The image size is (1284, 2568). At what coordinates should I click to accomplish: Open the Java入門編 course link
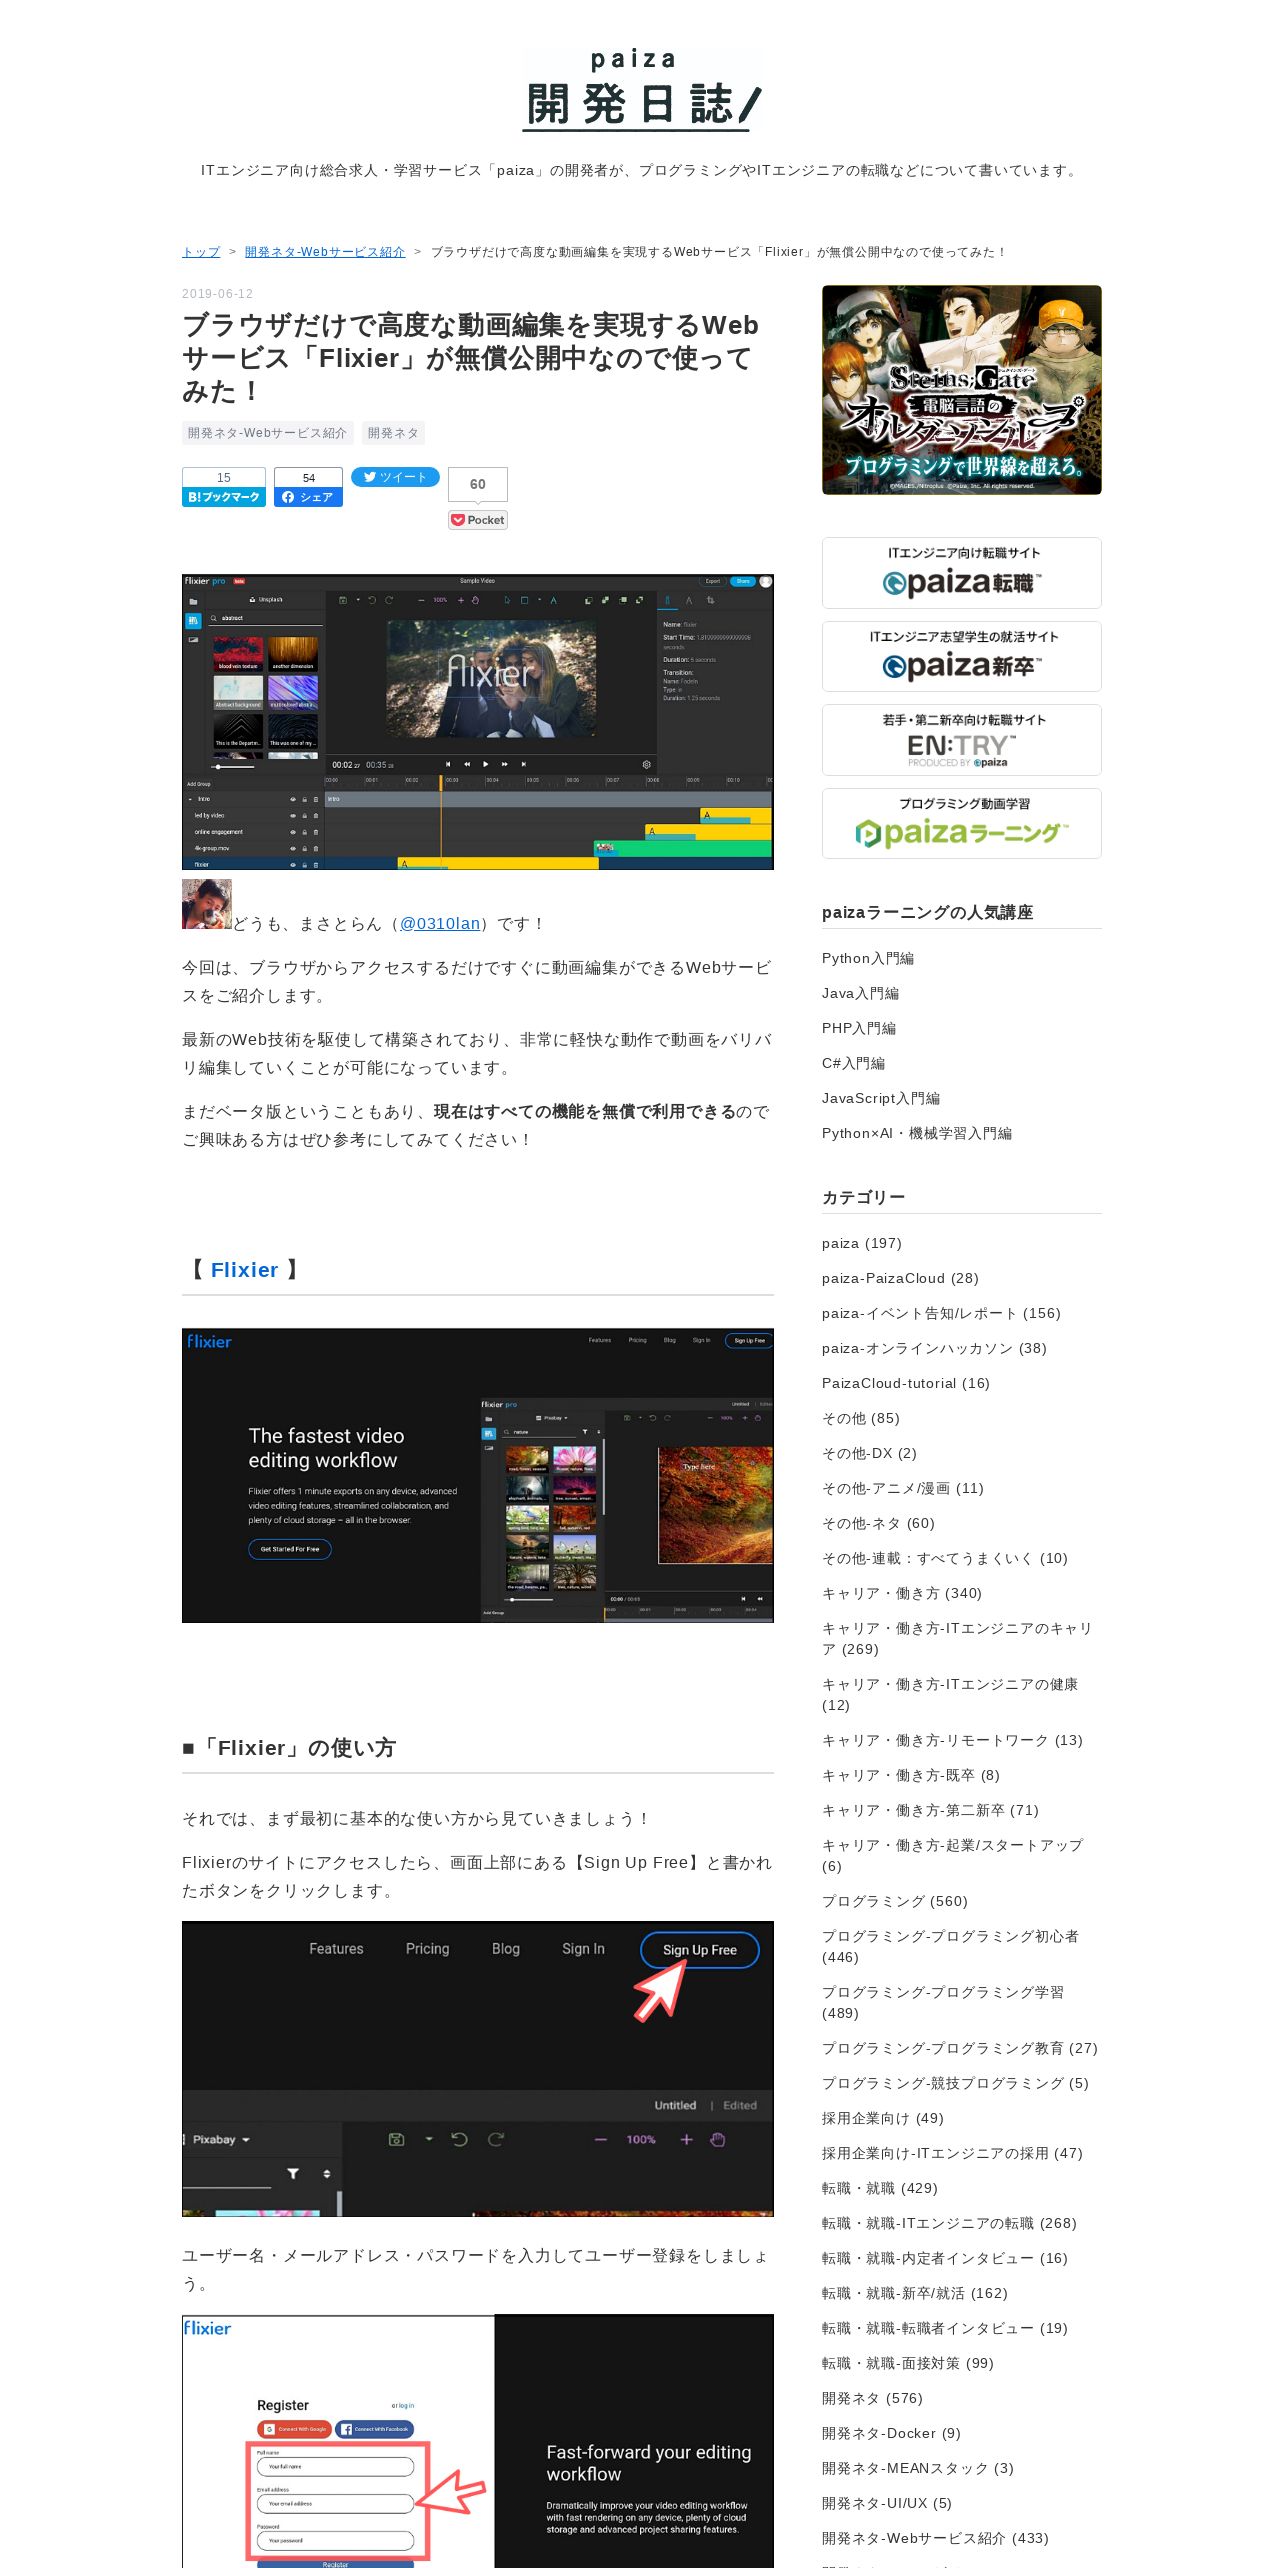[x=860, y=993]
